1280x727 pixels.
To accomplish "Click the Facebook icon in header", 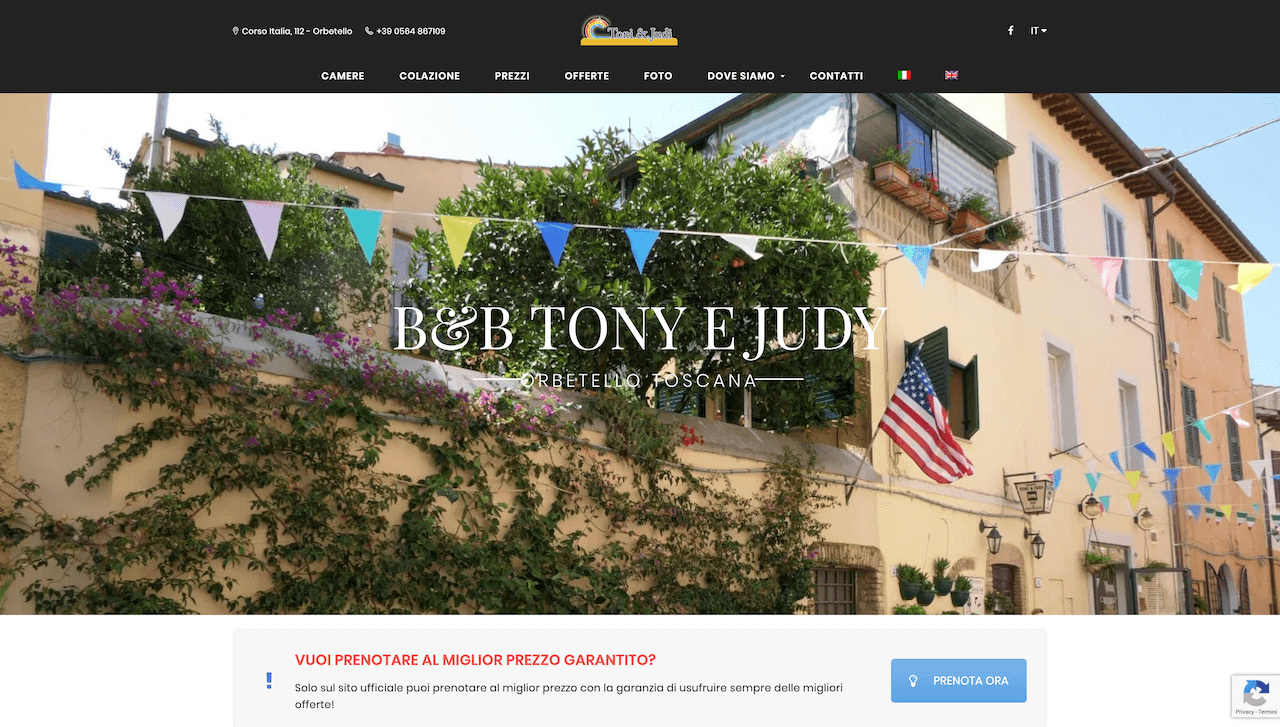I will coord(1010,31).
